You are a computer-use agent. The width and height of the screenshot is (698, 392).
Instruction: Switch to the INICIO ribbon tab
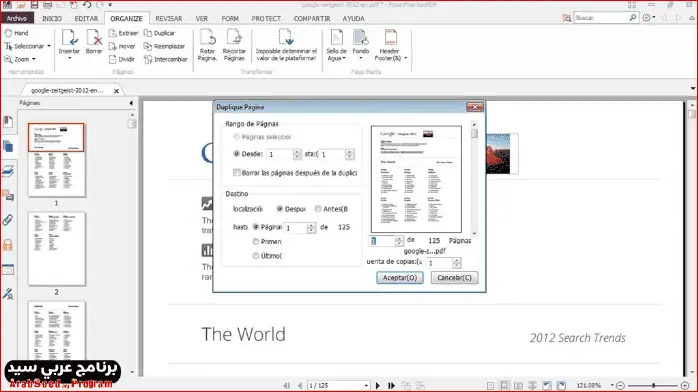click(x=52, y=19)
